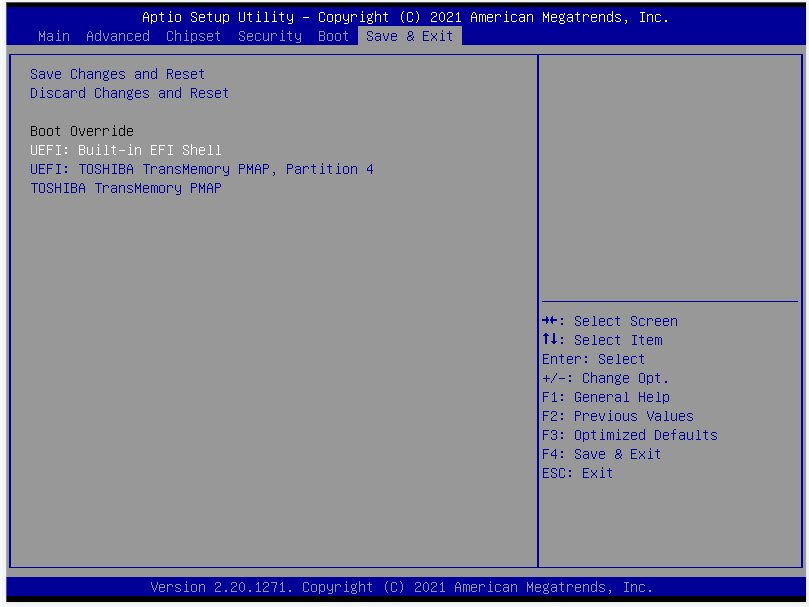Screen dimensions: 809x607
Task: Open the Advanced tab
Action: (x=117, y=36)
